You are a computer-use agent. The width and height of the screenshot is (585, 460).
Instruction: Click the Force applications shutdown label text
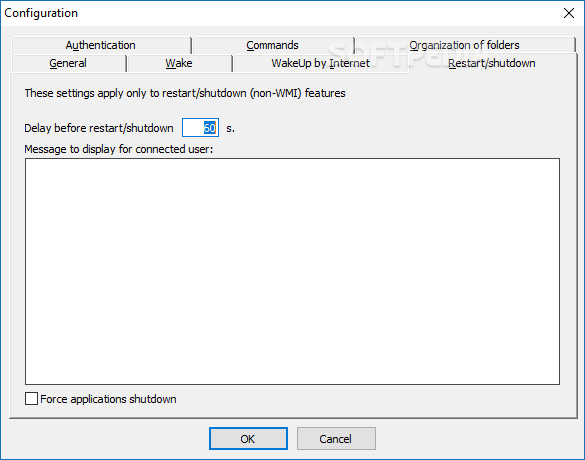click(108, 399)
